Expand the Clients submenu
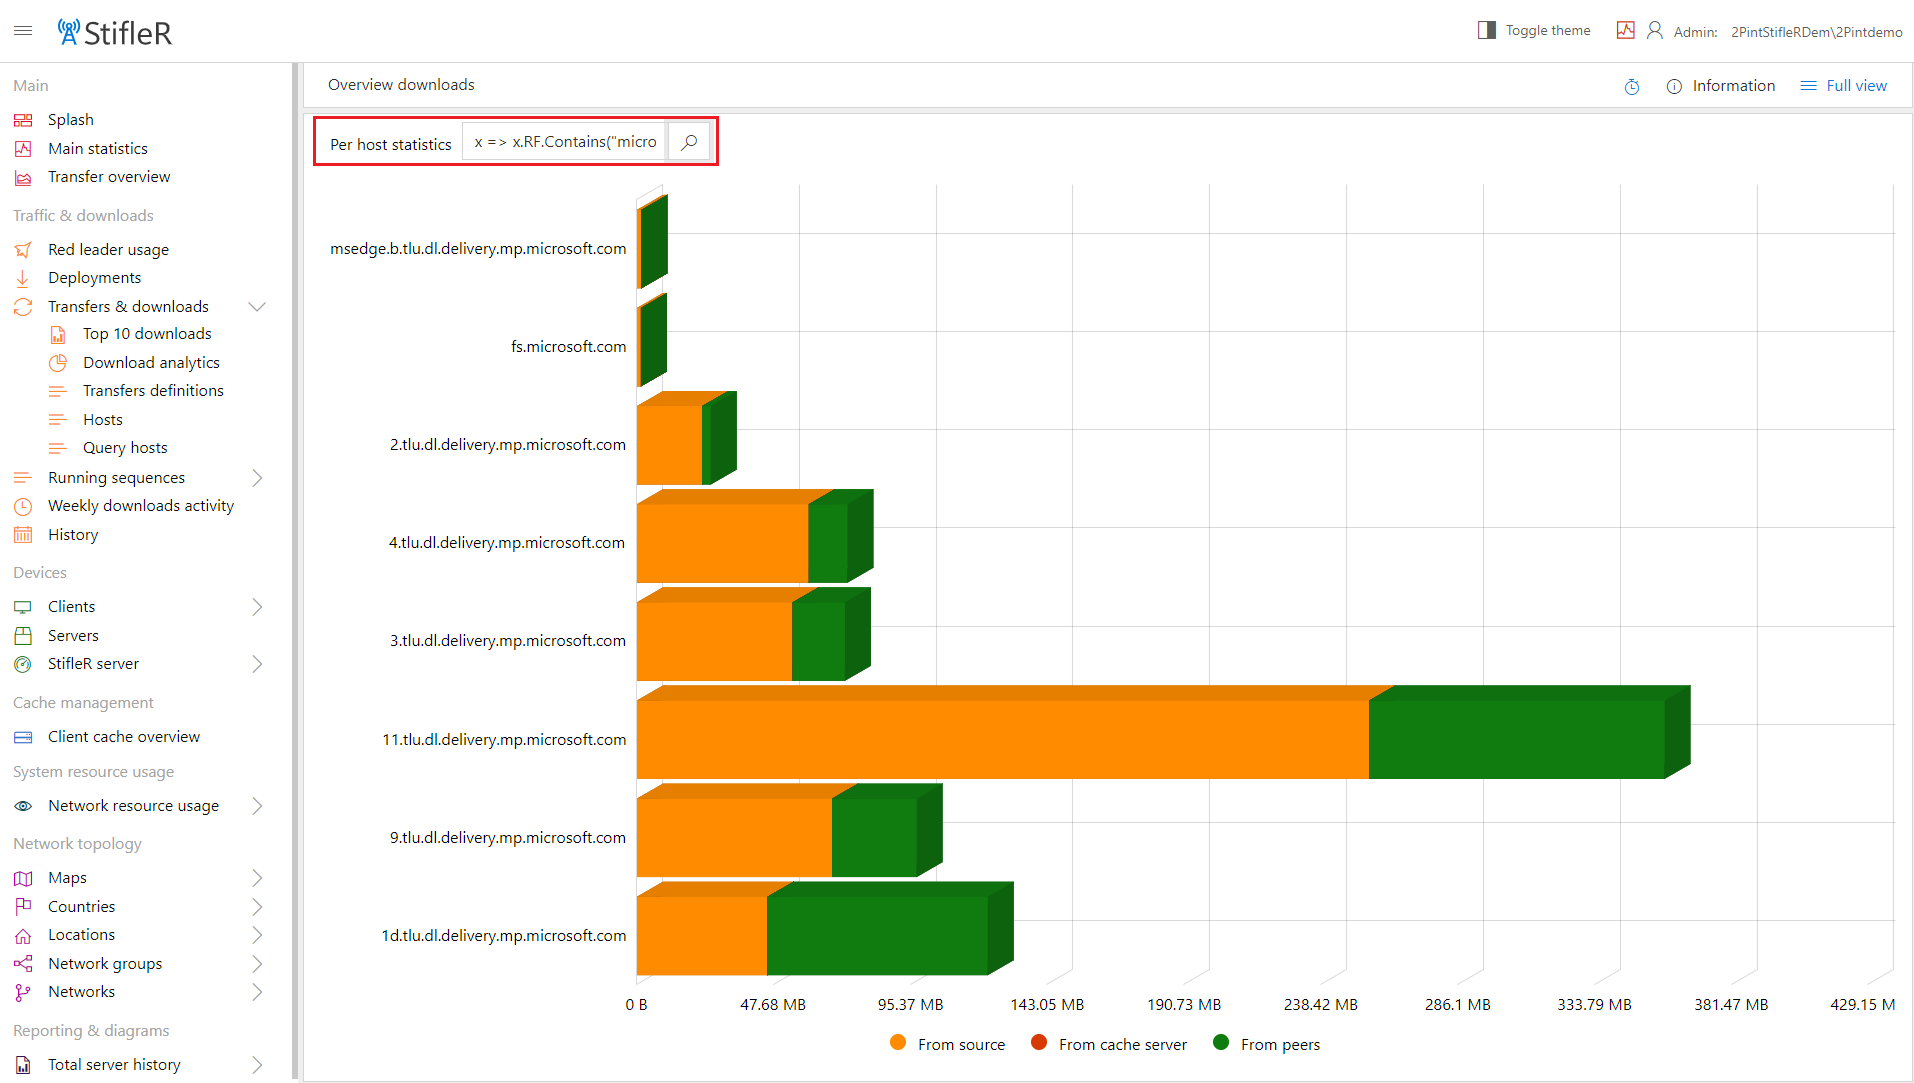1914x1083 pixels. (257, 607)
